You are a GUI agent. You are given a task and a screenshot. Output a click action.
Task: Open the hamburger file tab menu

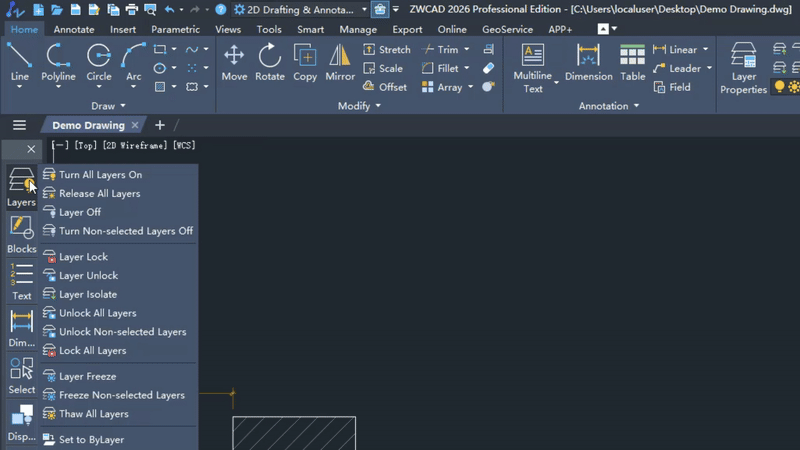point(19,125)
